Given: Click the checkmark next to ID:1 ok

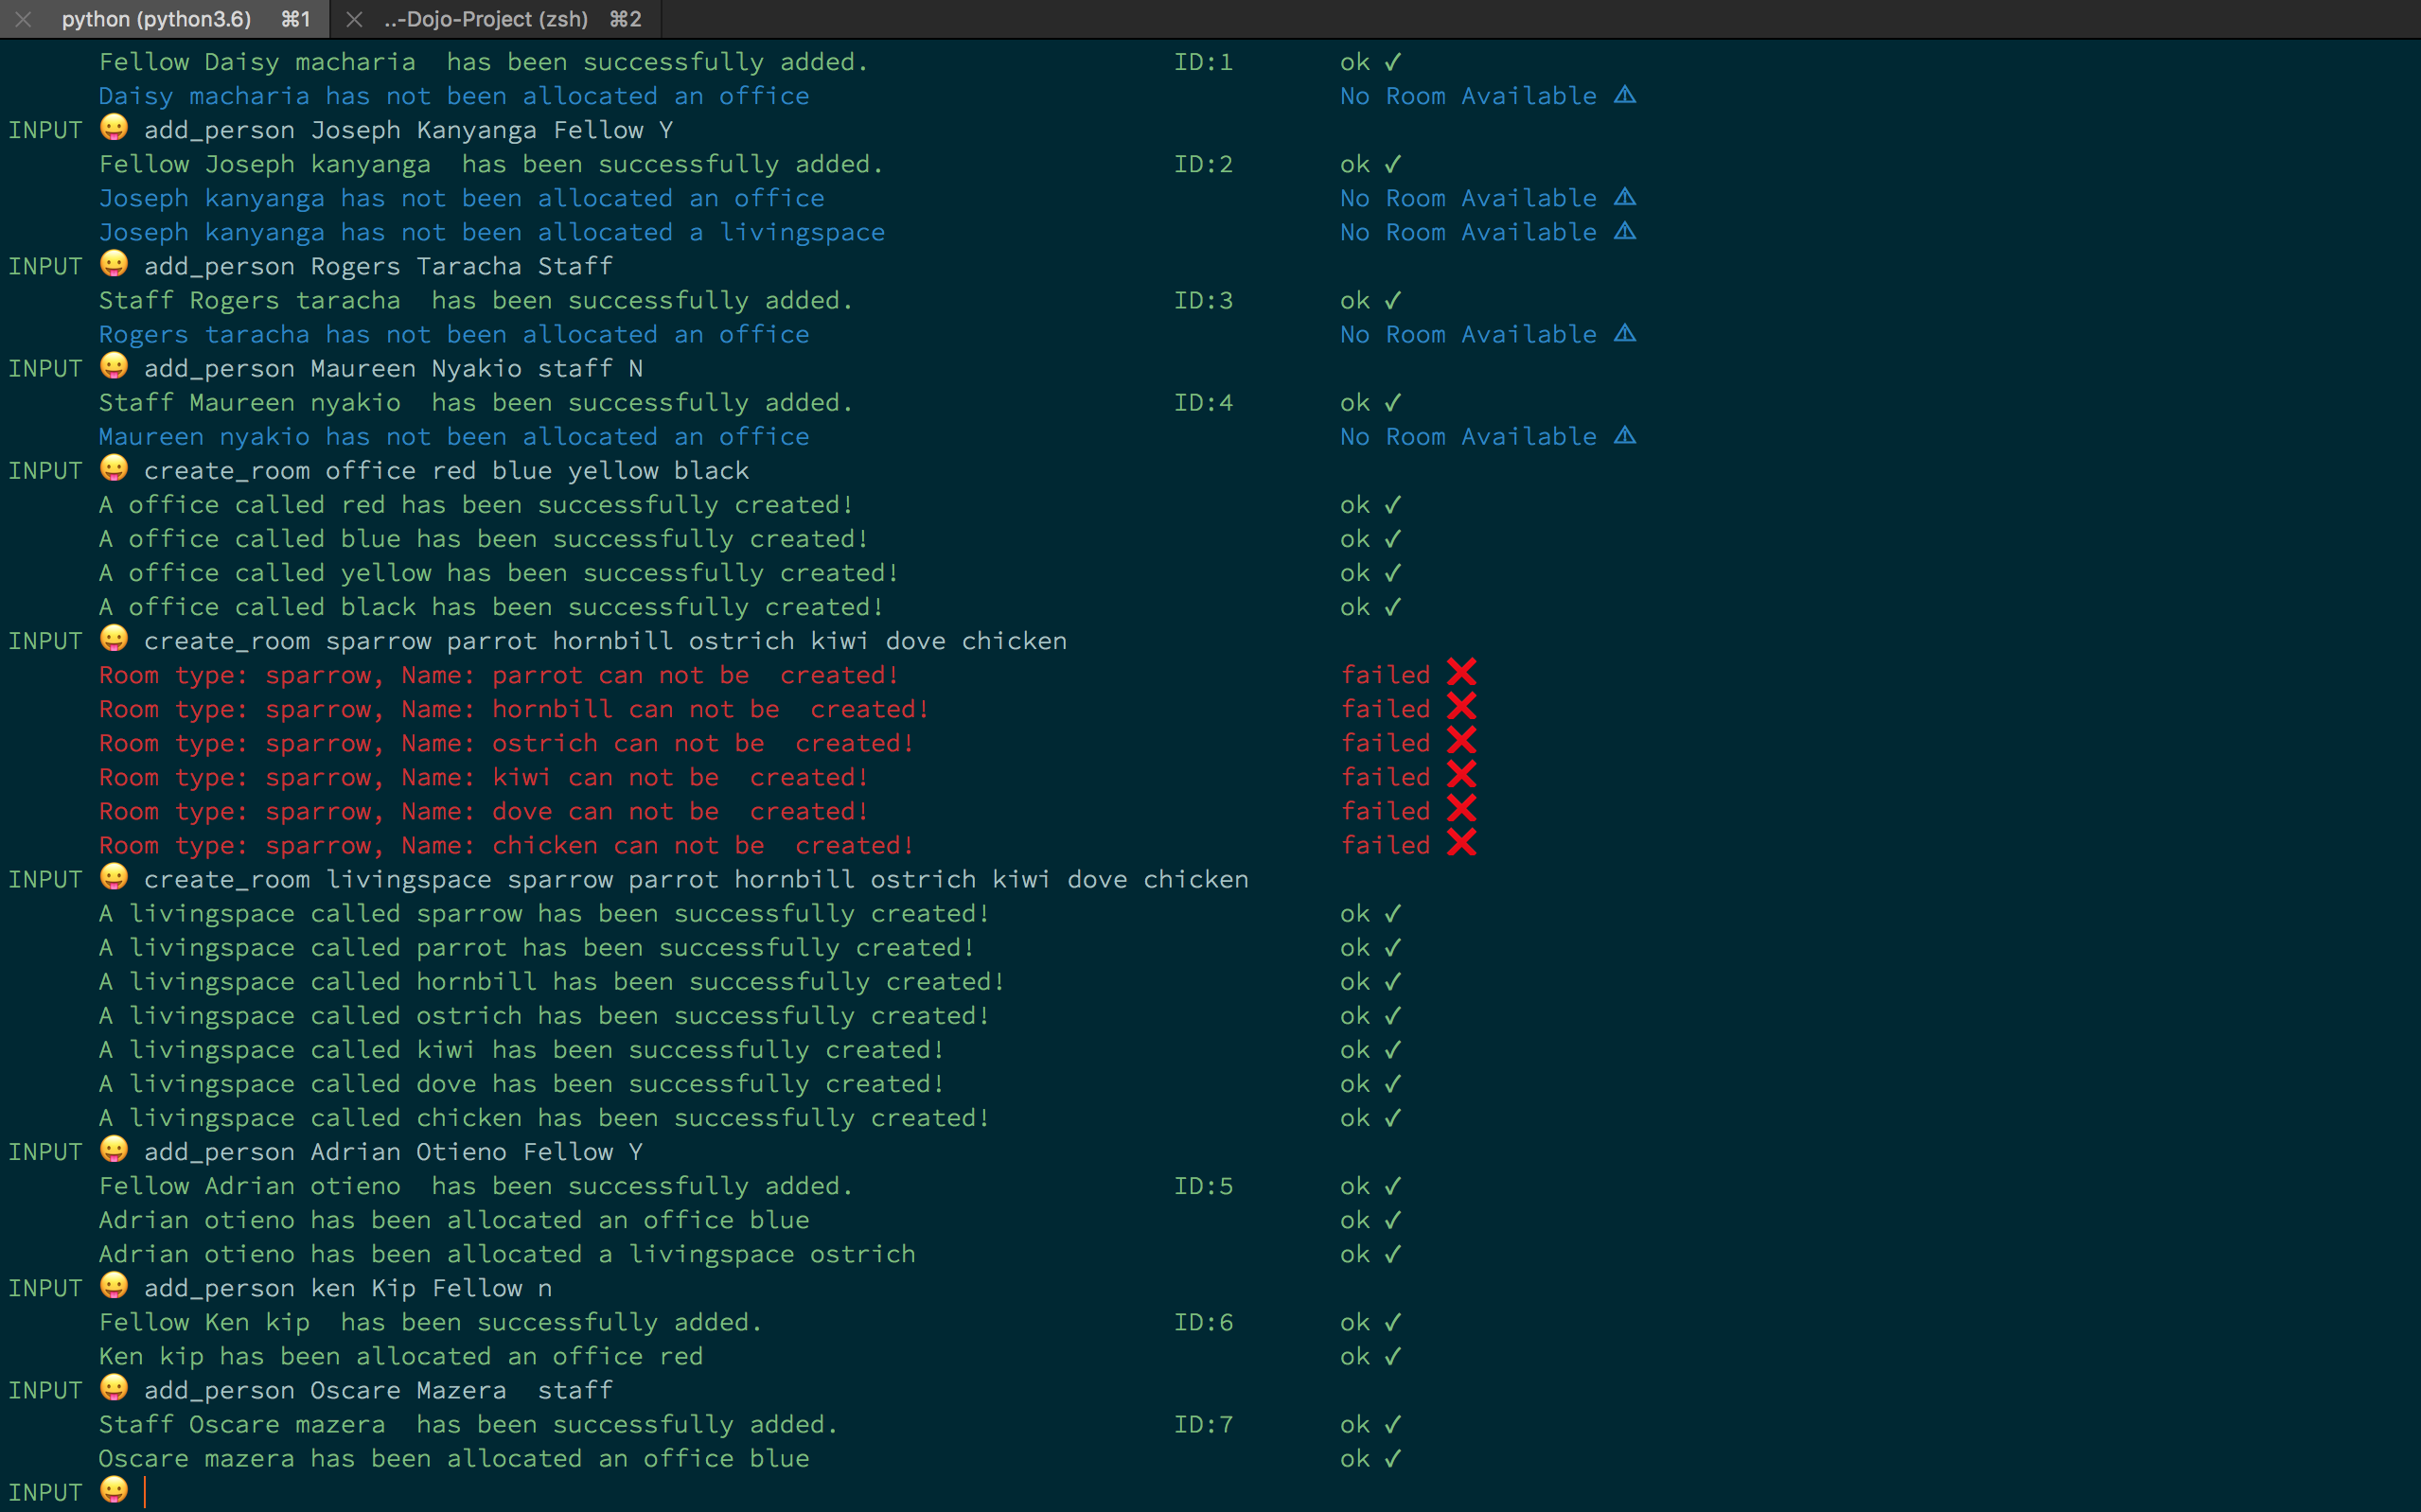Looking at the screenshot, I should [1393, 62].
